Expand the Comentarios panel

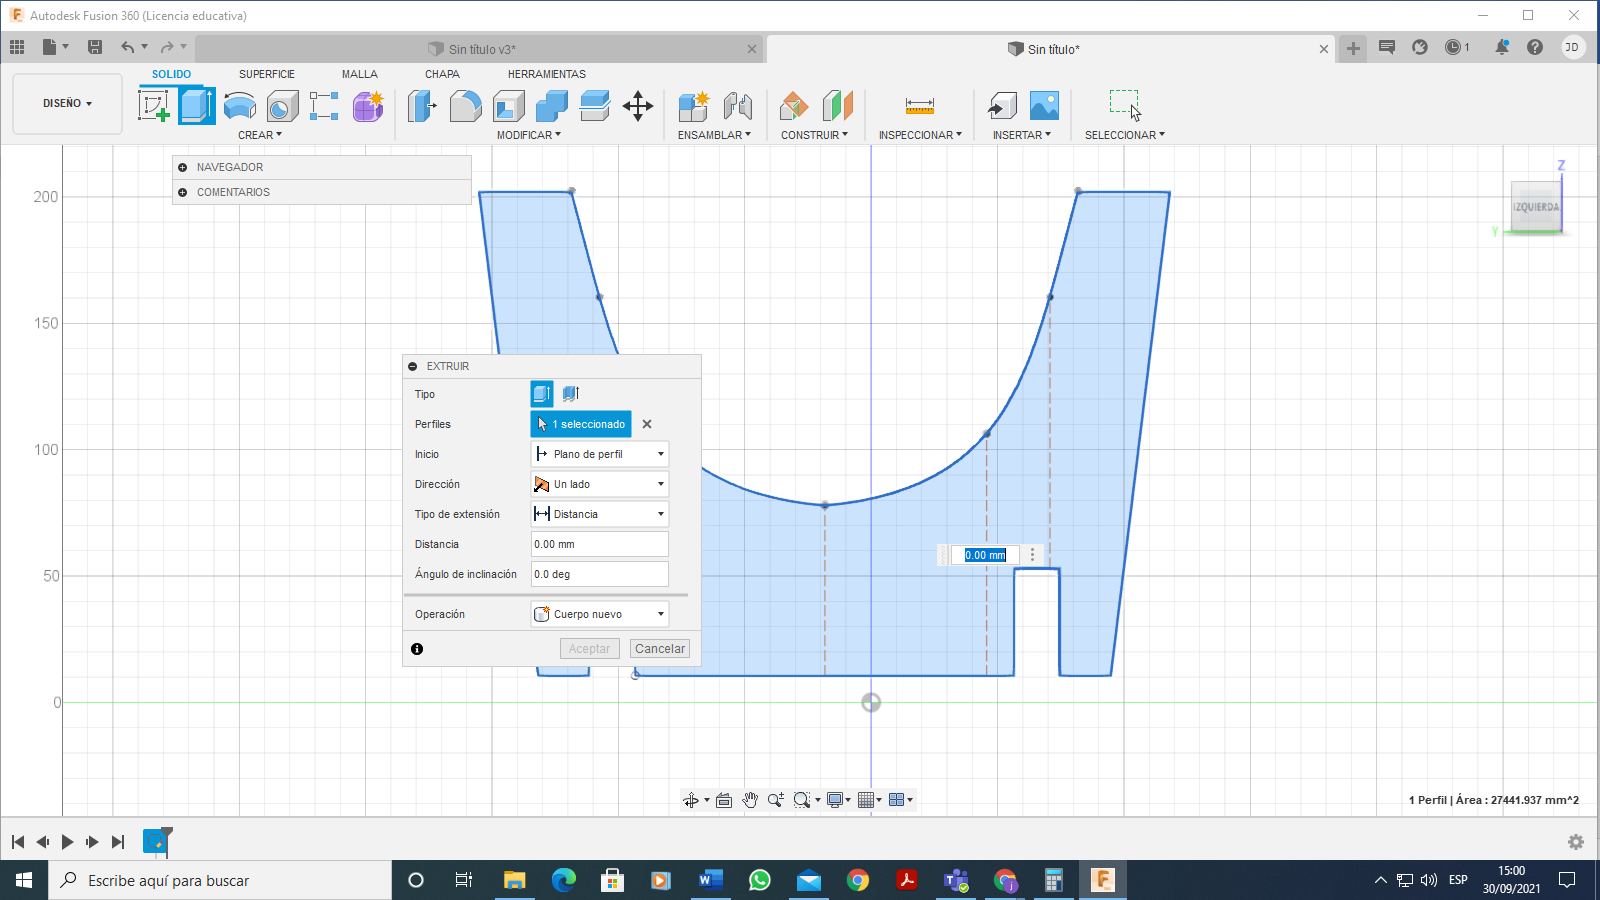183,192
